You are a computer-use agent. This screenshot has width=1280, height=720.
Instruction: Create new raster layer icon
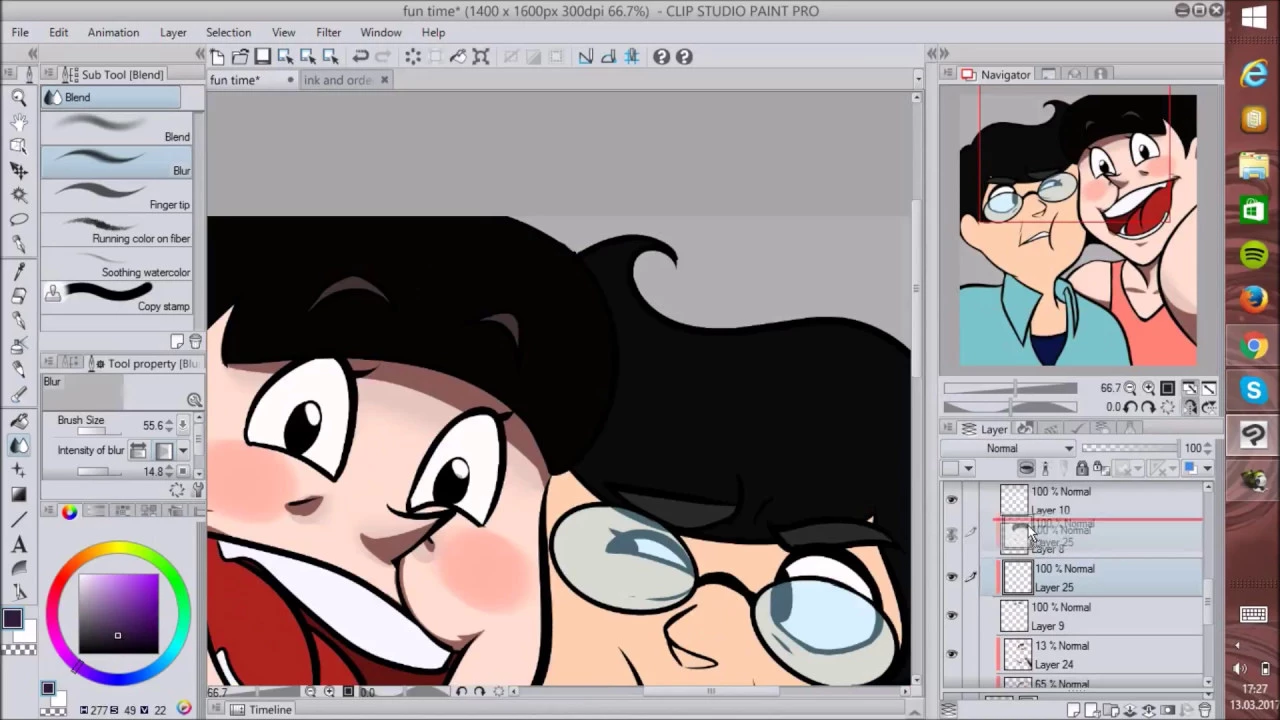[1073, 710]
